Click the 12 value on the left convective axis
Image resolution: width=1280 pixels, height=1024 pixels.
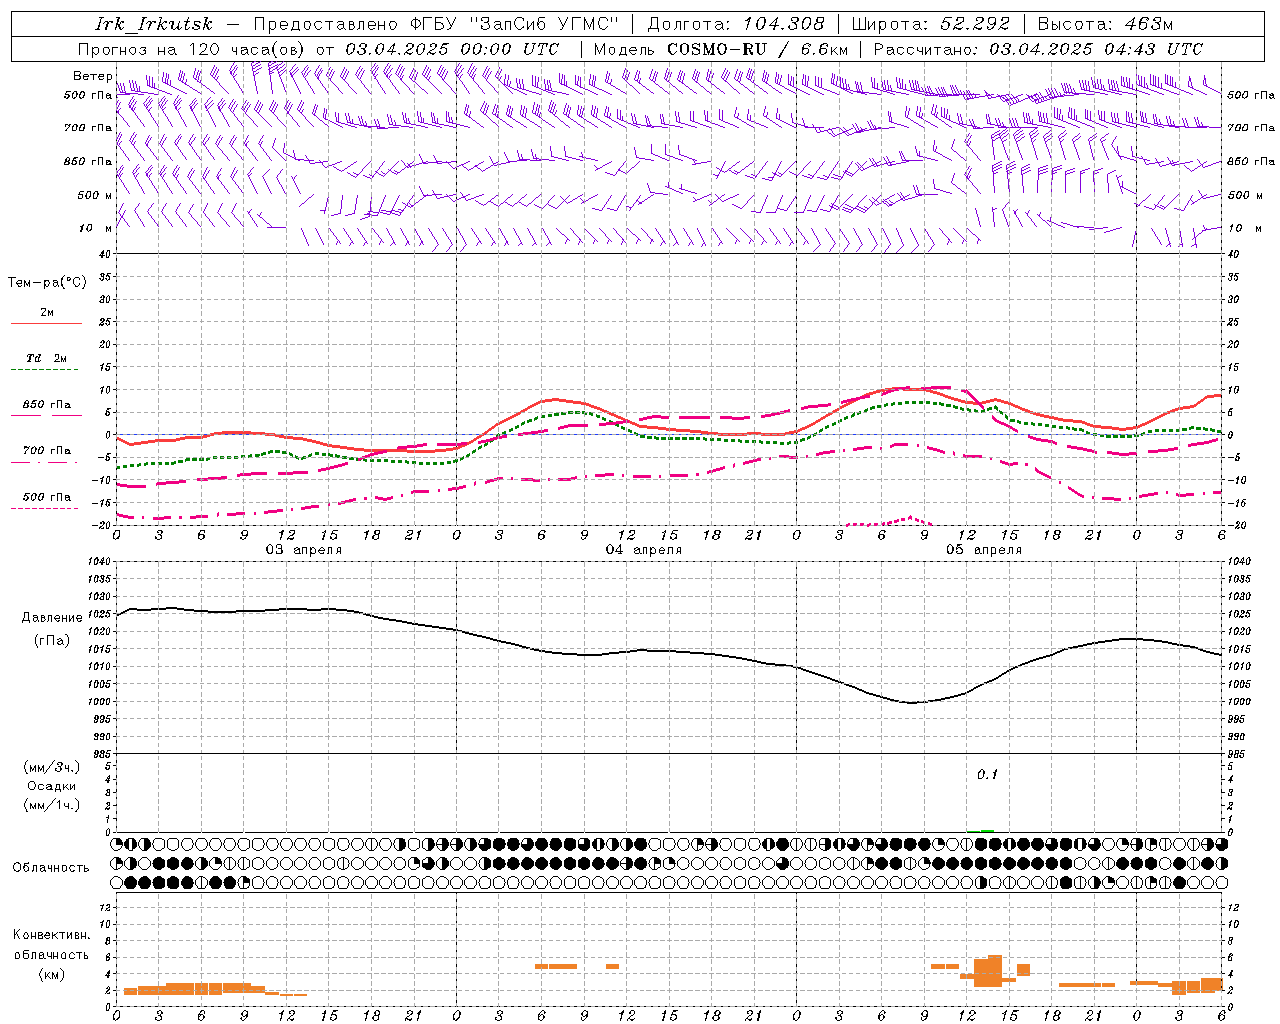tap(105, 907)
